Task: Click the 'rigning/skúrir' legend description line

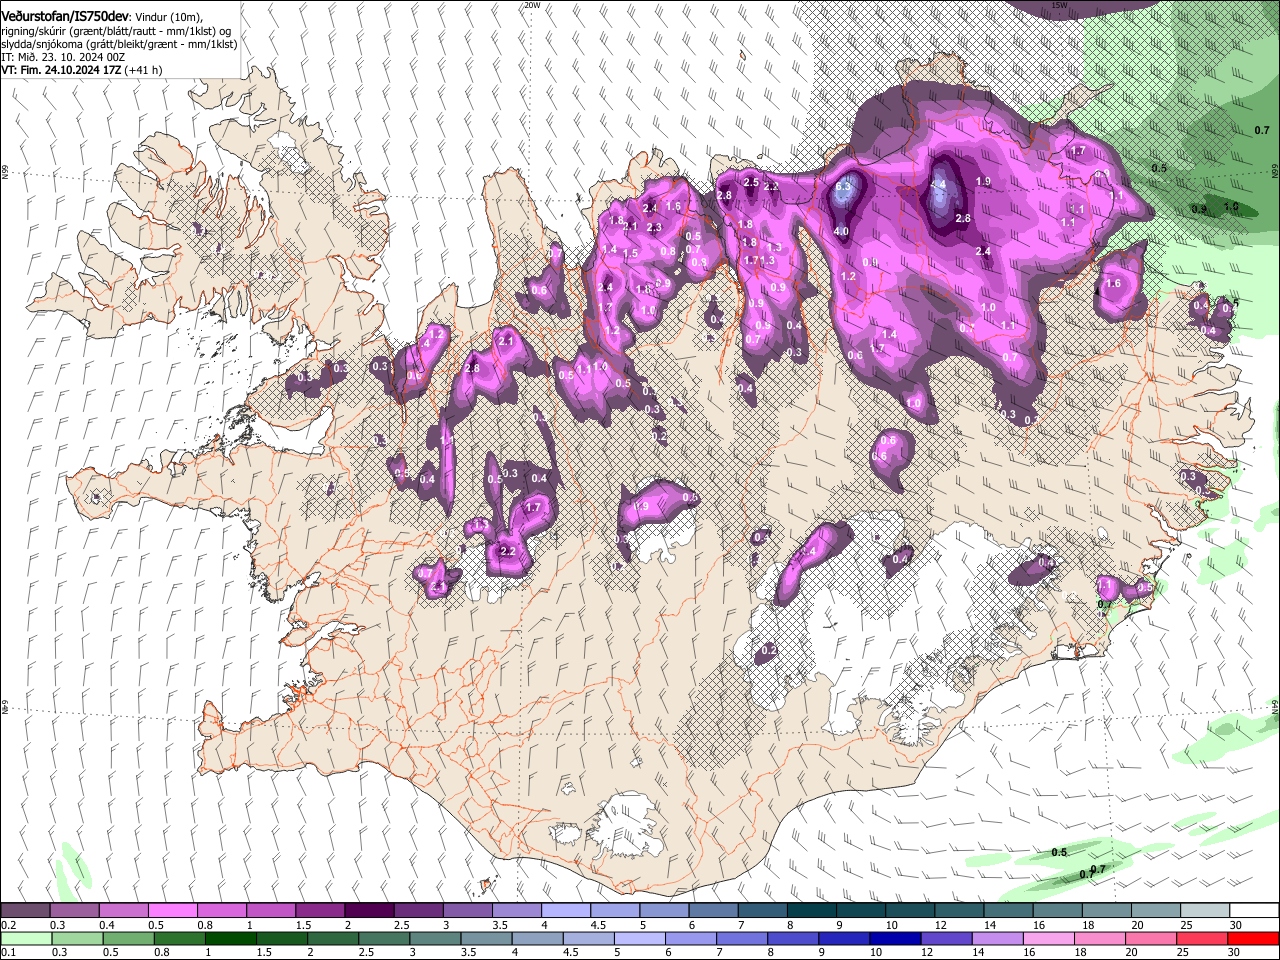Action: (117, 31)
